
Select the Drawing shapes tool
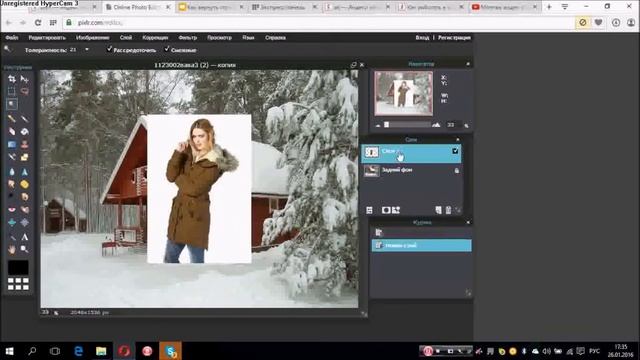(24, 157)
